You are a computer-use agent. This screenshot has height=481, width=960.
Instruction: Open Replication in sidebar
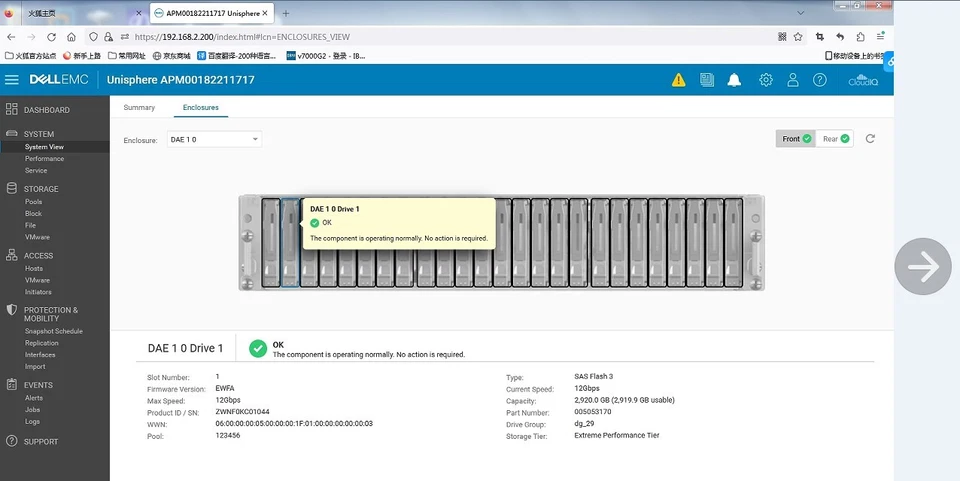[42, 343]
